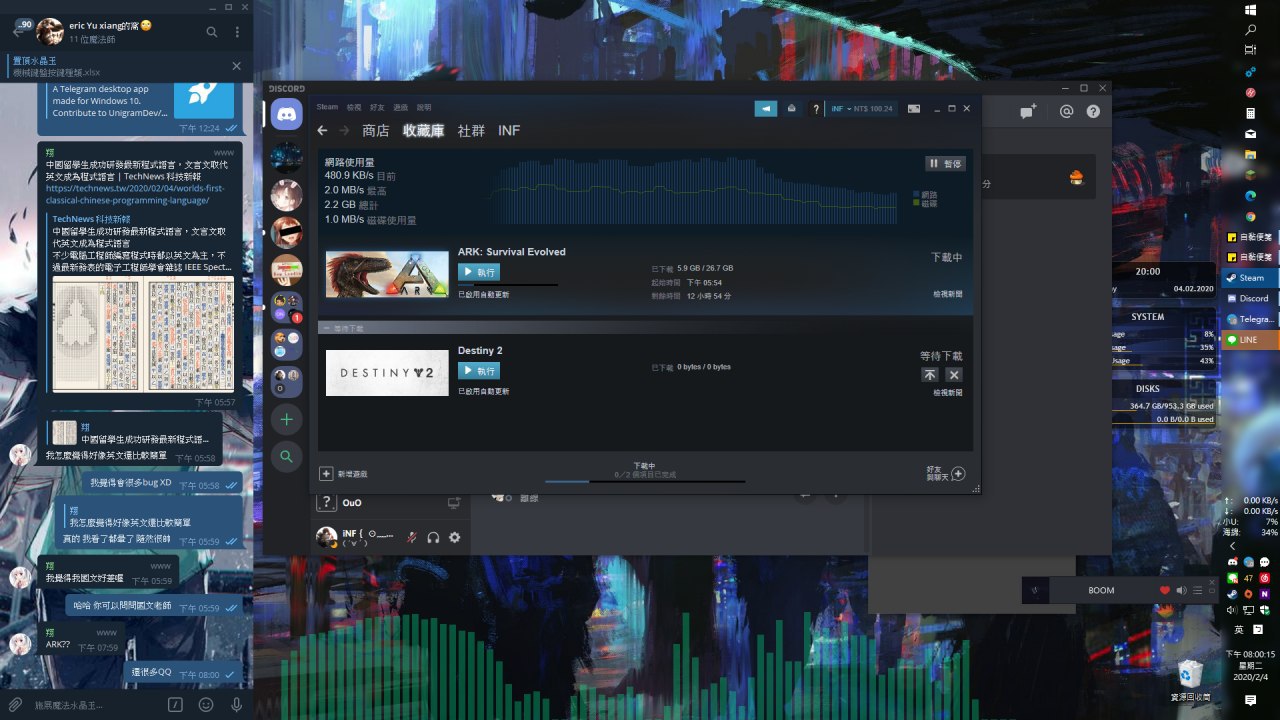This screenshot has width=1280, height=720.
Task: Open Discord help question mark
Action: 1093,112
